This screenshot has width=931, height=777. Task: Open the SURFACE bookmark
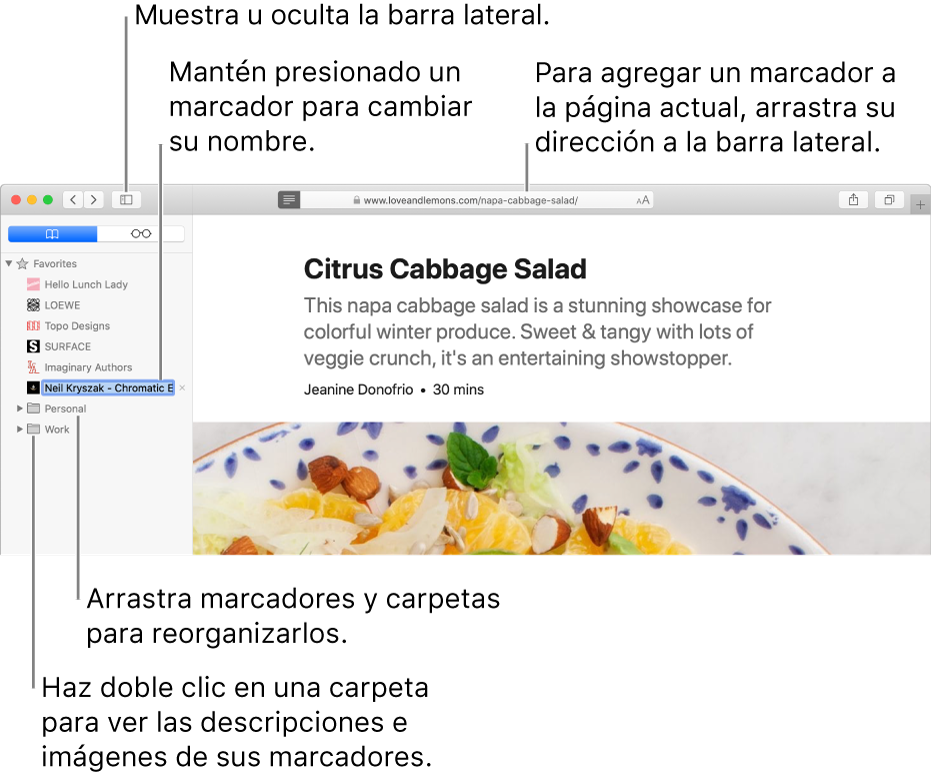coord(68,347)
